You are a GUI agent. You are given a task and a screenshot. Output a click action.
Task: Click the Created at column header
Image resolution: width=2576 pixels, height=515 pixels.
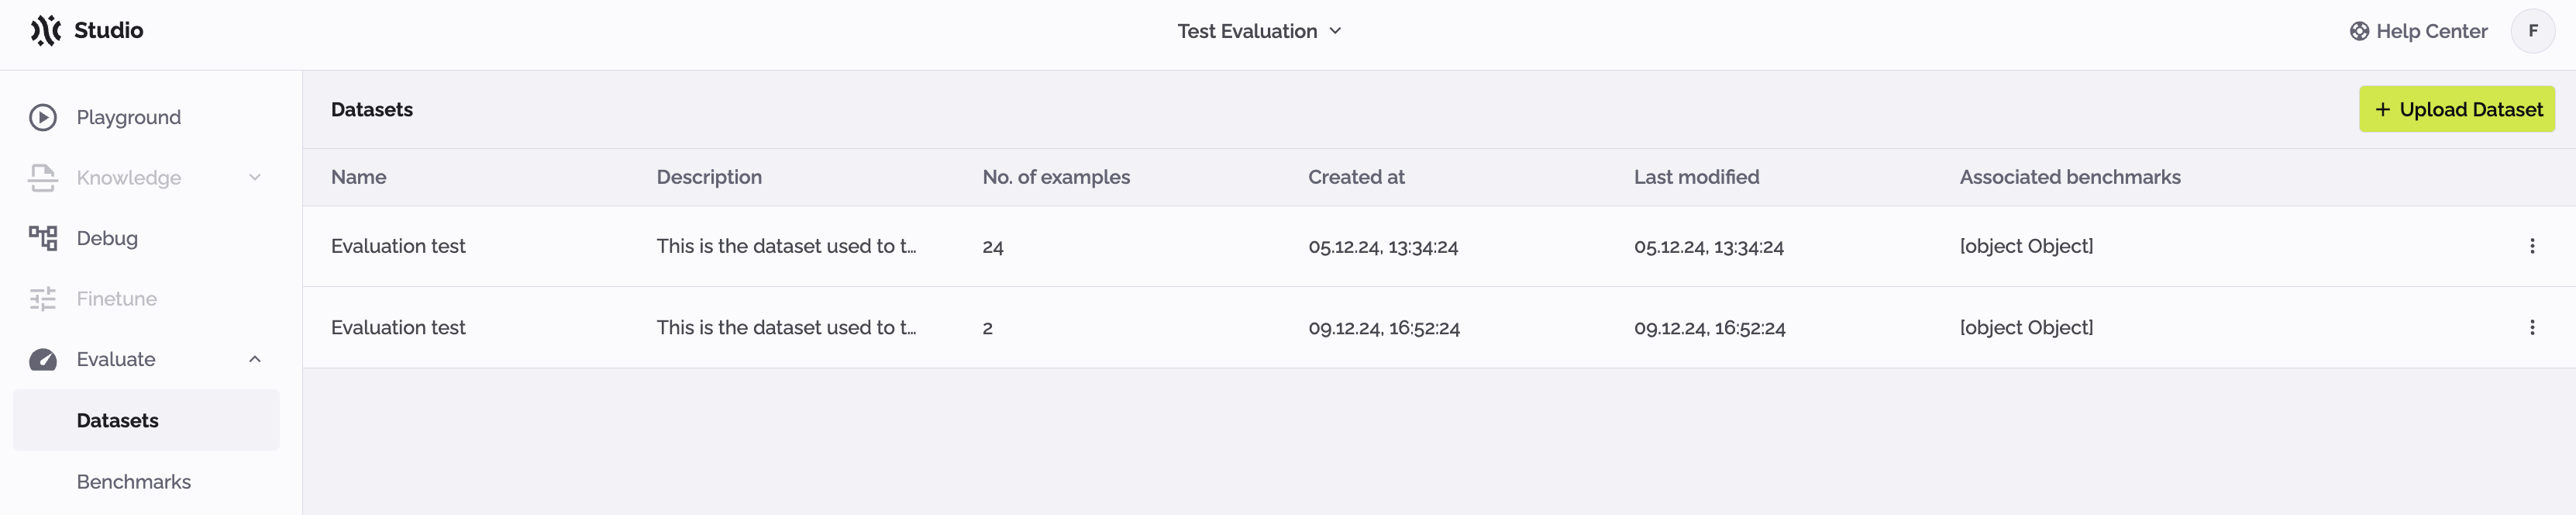coord(1356,177)
